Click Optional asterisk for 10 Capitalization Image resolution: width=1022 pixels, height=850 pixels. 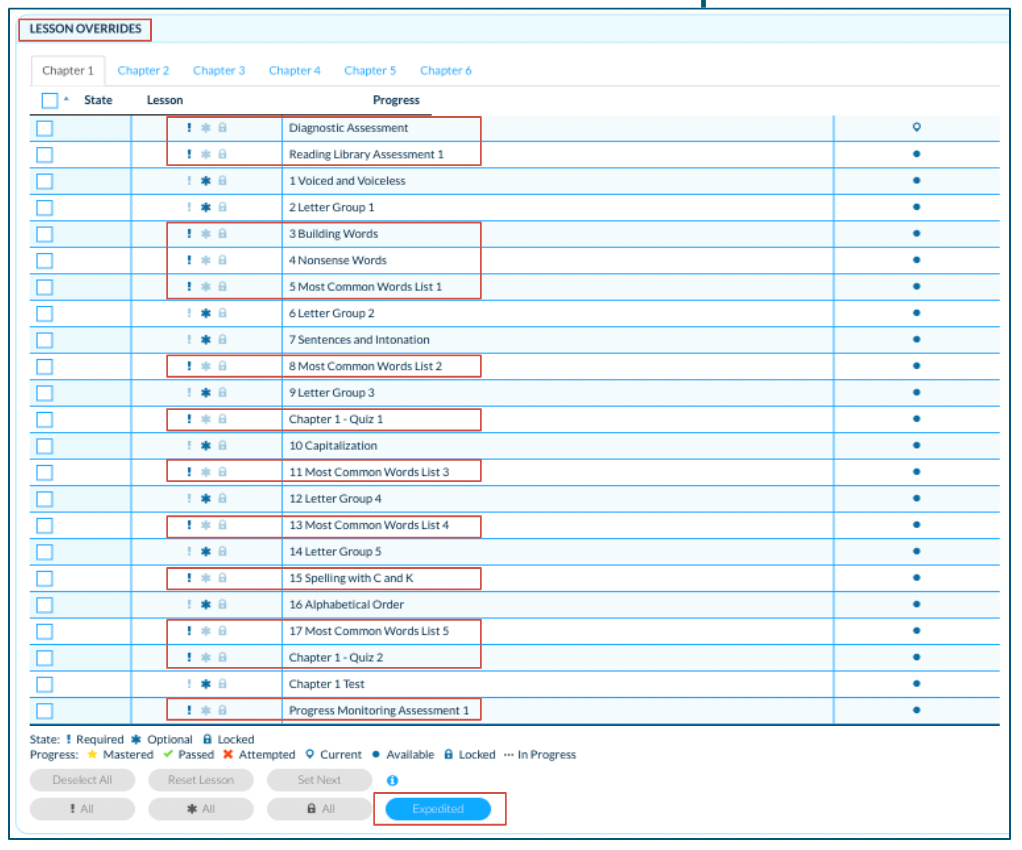click(206, 446)
